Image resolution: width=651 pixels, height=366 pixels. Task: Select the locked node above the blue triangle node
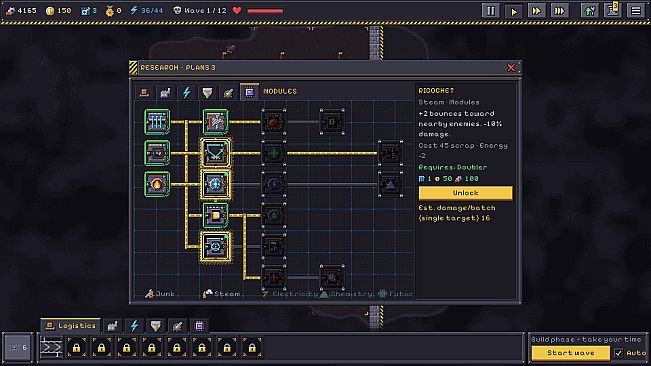pos(390,153)
